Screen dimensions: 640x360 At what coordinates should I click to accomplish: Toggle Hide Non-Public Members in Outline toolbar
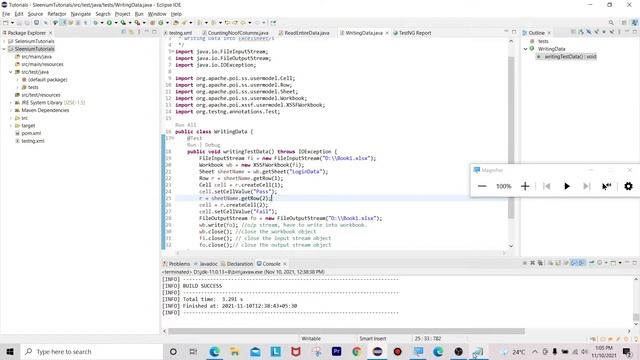604,32
